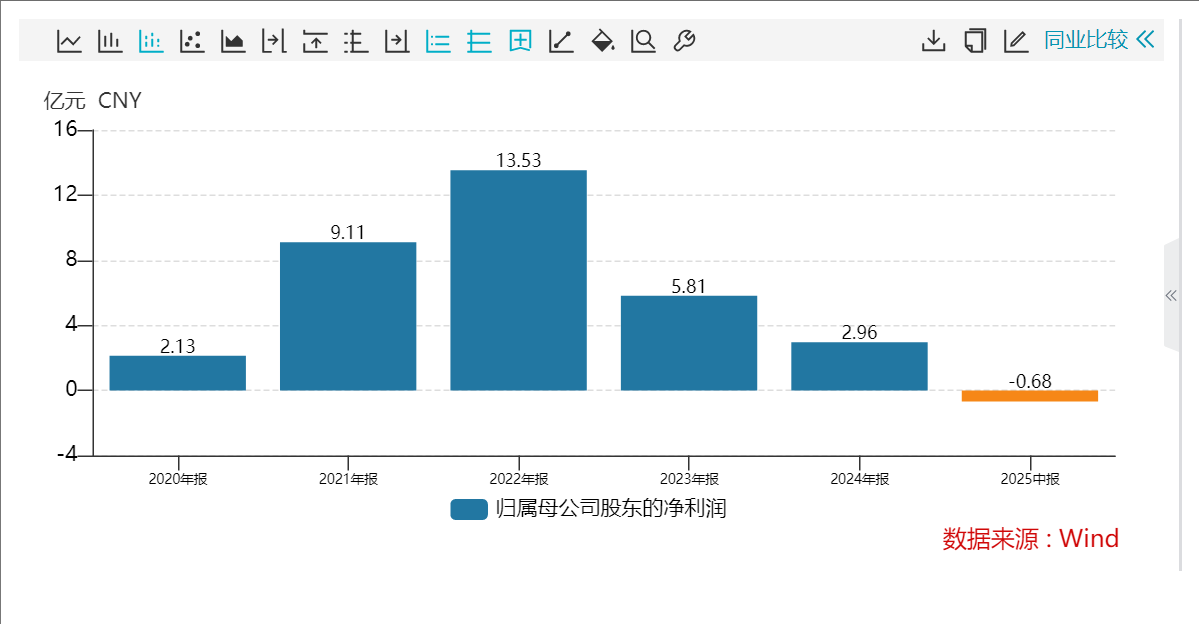Select the bar chart icon

(110, 41)
